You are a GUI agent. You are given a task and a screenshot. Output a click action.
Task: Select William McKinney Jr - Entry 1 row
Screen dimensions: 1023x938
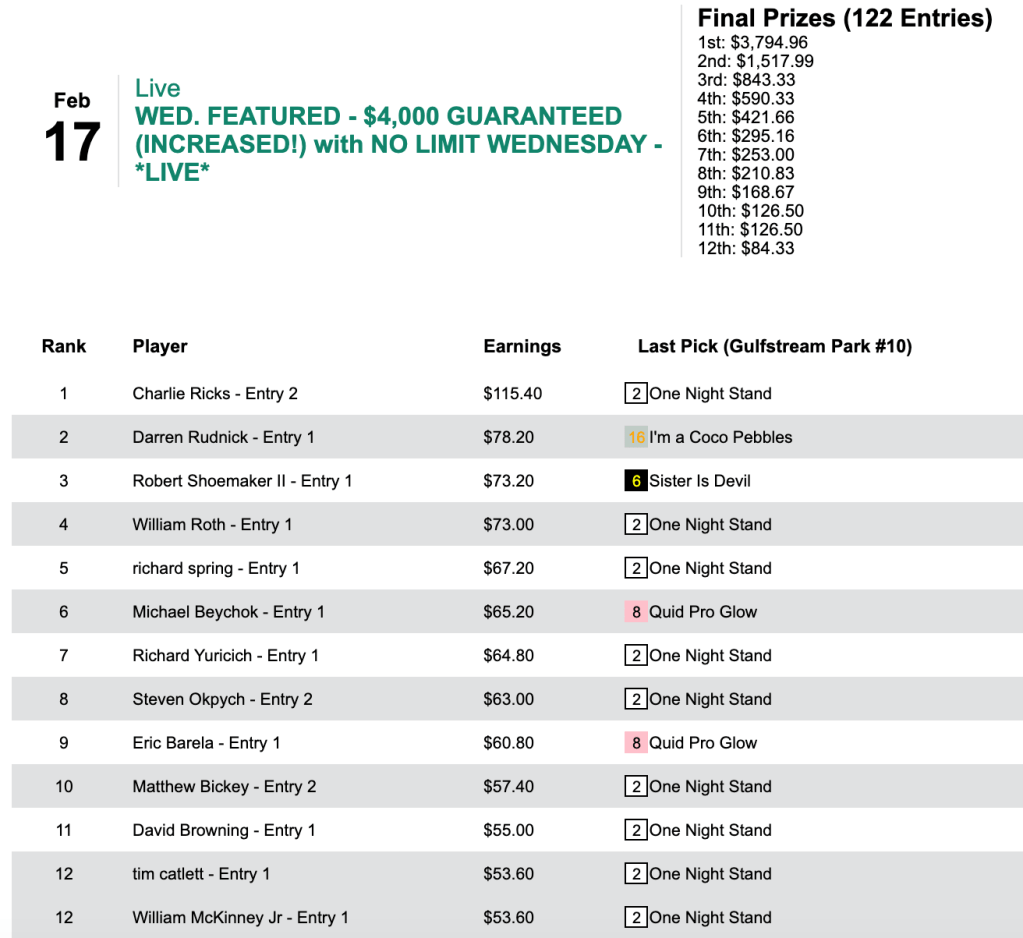240,918
